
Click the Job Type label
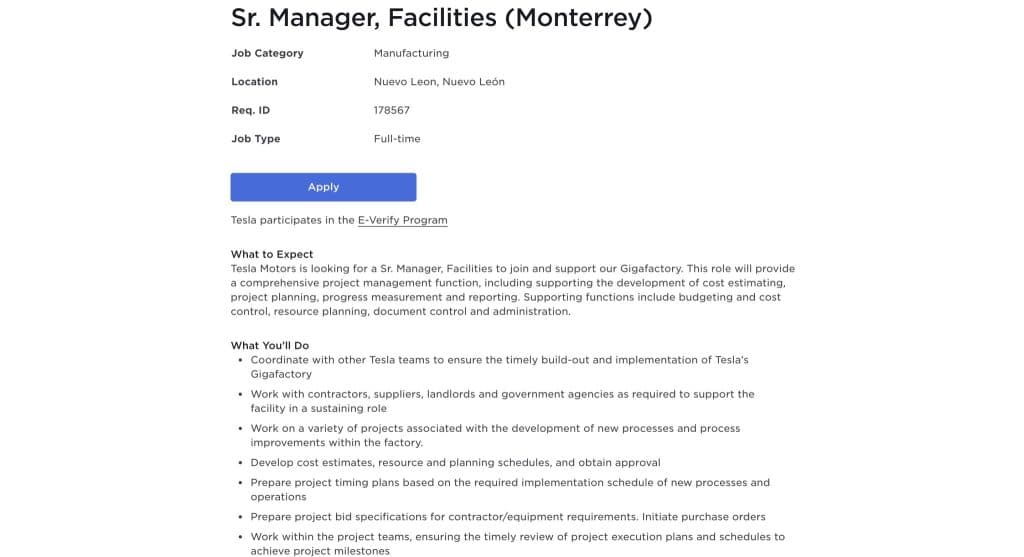(x=255, y=139)
